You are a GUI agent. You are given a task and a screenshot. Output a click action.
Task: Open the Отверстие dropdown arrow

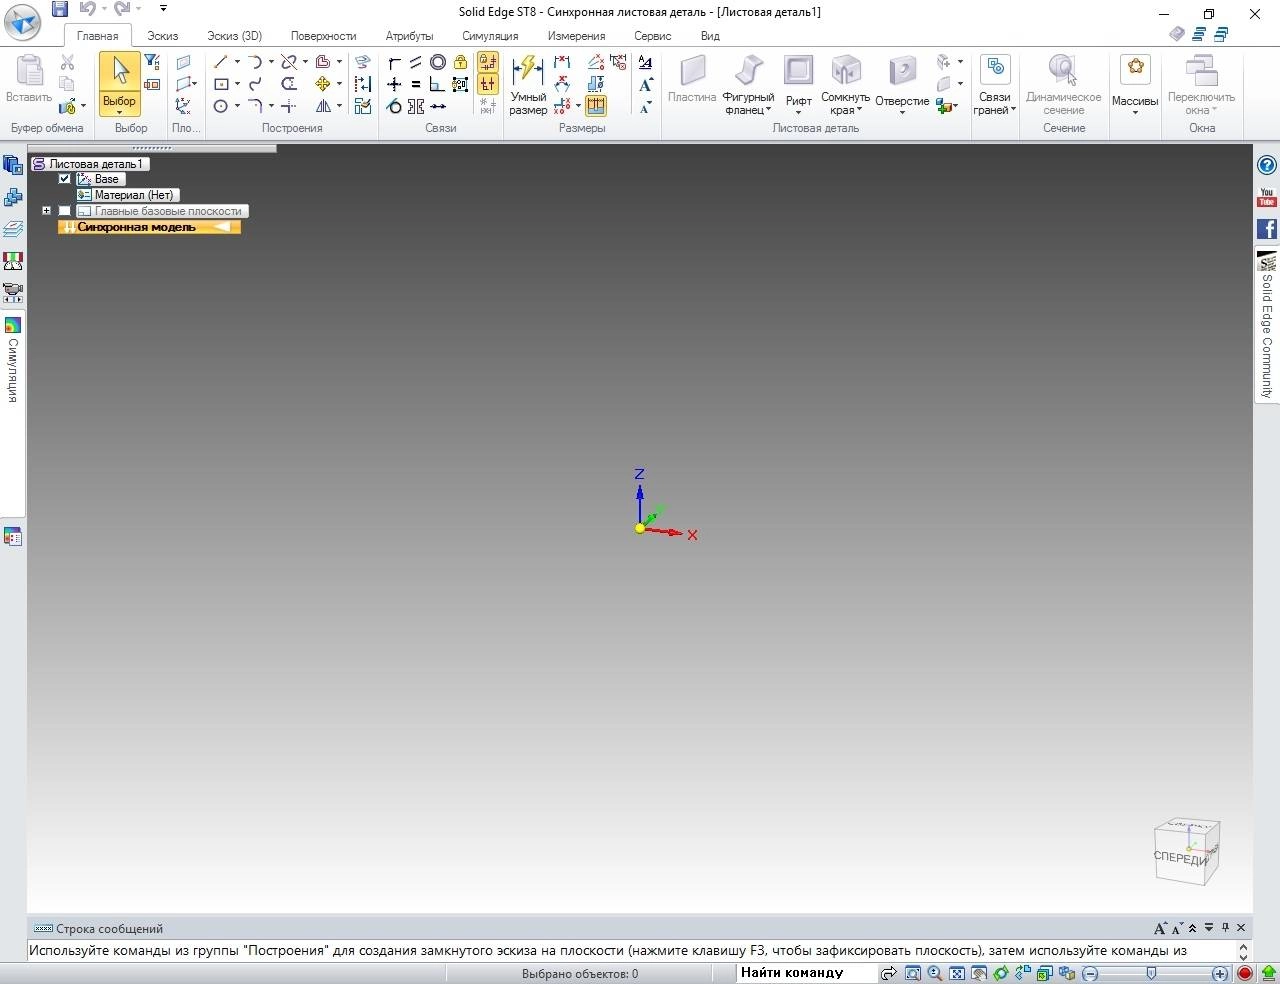point(902,112)
